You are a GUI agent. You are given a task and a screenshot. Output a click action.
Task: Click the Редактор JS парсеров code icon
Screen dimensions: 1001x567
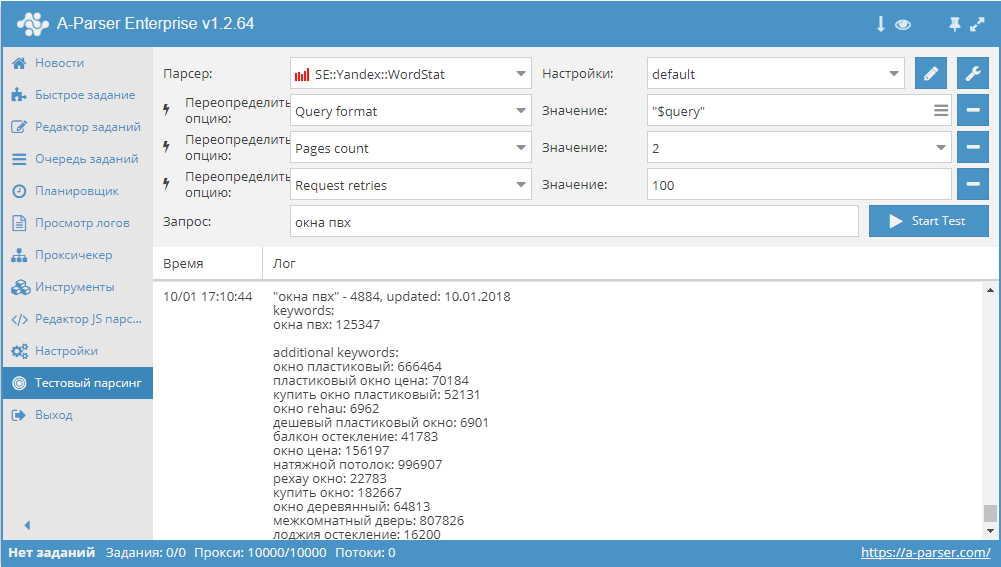pos(20,319)
